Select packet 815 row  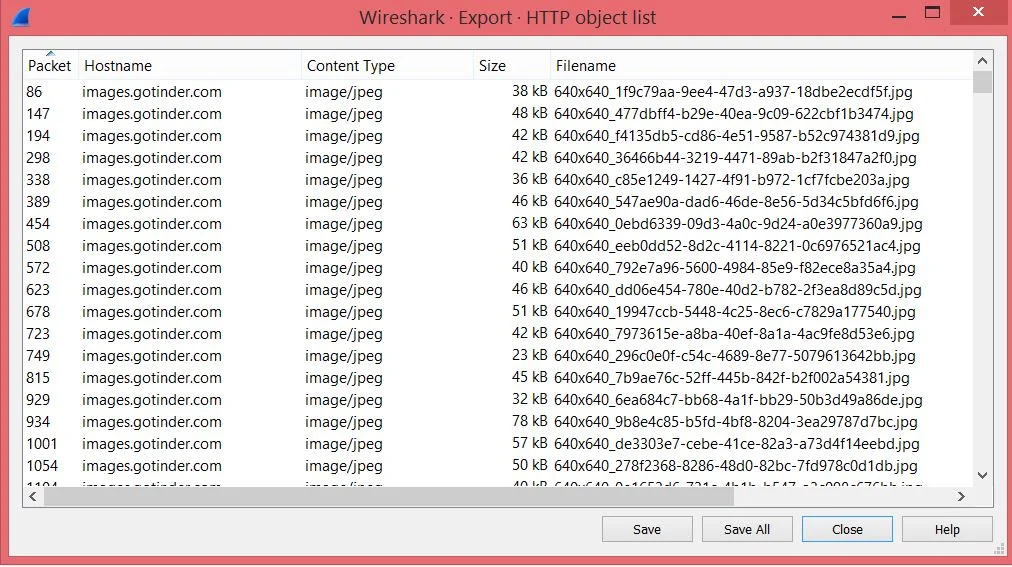[x=497, y=377]
